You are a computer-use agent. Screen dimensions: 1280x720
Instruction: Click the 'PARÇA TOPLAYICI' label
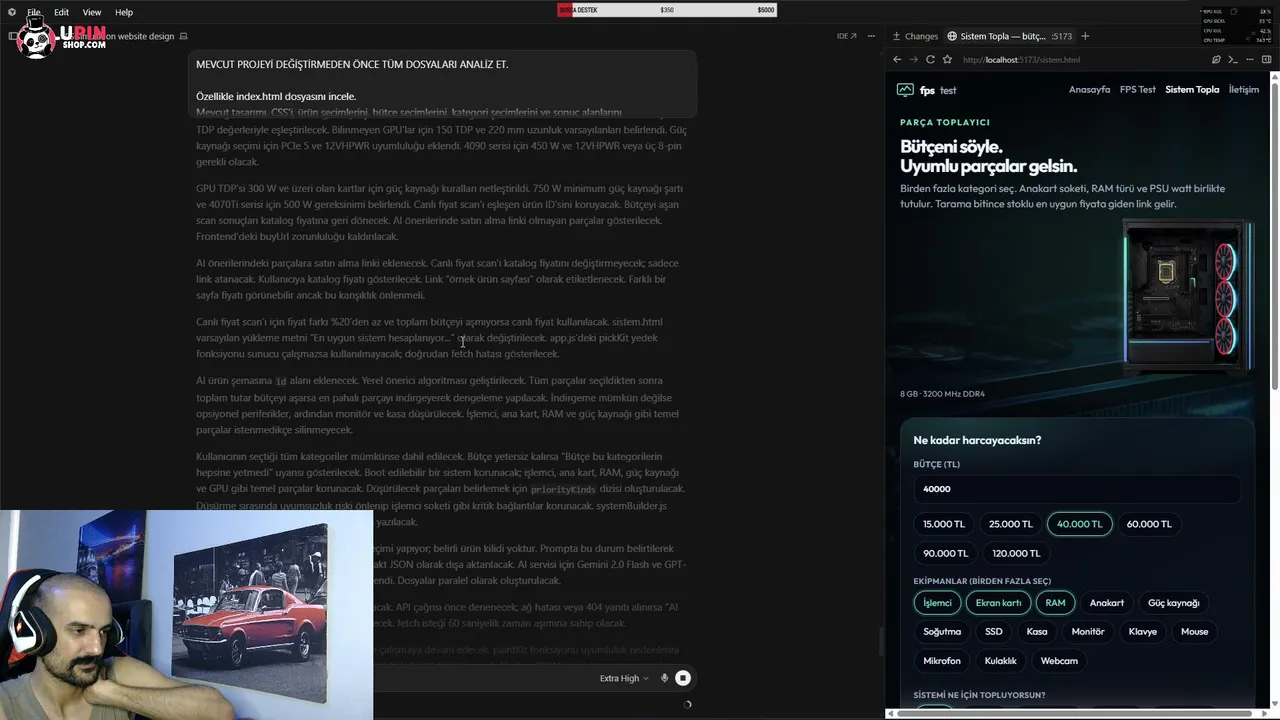pos(945,122)
